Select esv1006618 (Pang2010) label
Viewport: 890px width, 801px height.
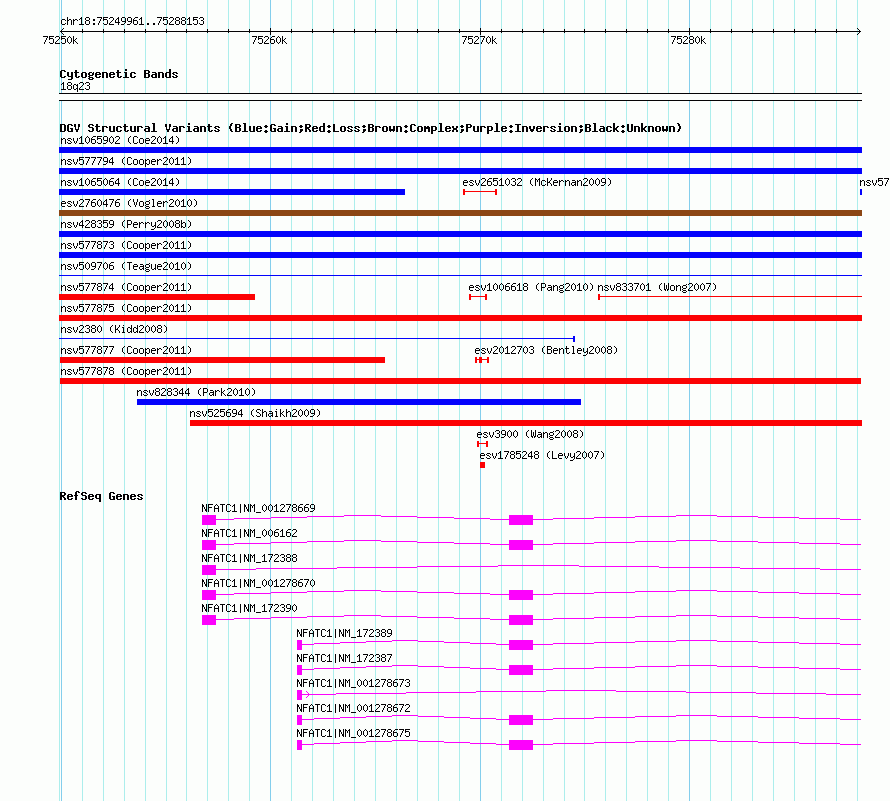(531, 287)
